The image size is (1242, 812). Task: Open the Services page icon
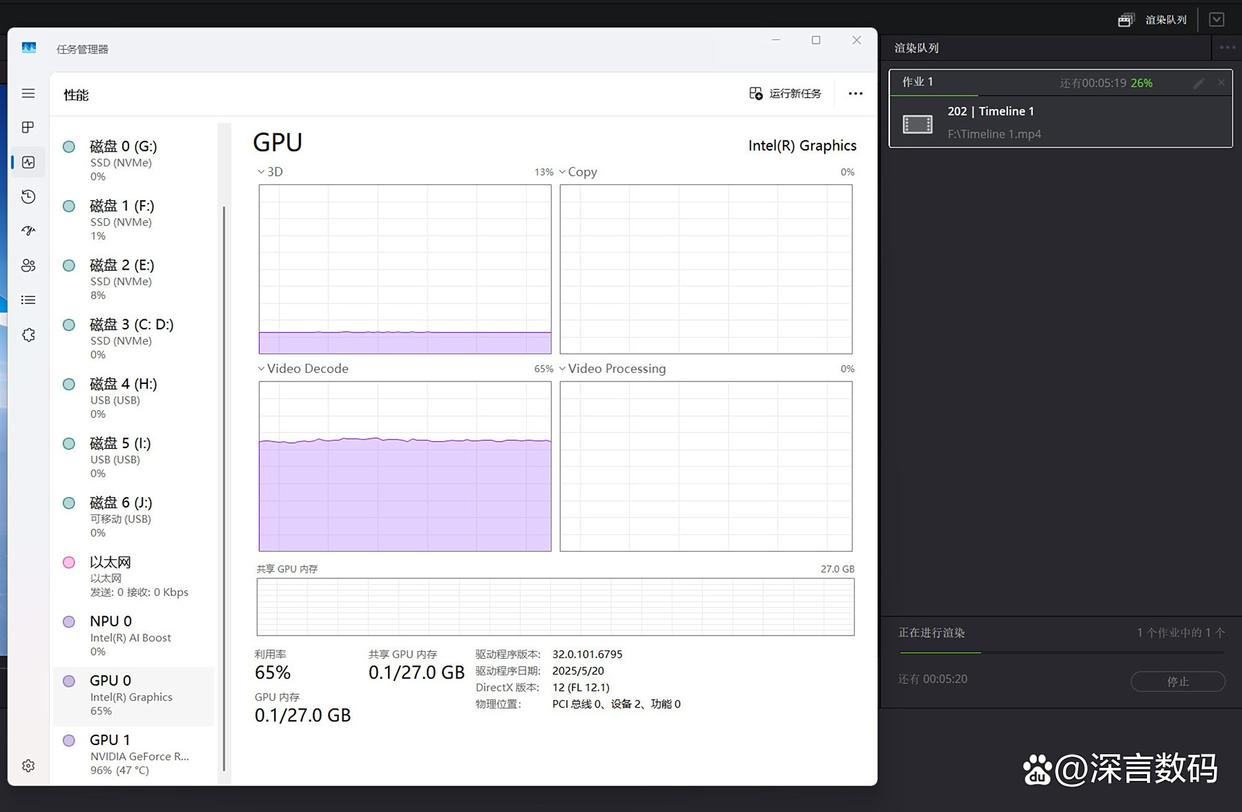(28, 335)
